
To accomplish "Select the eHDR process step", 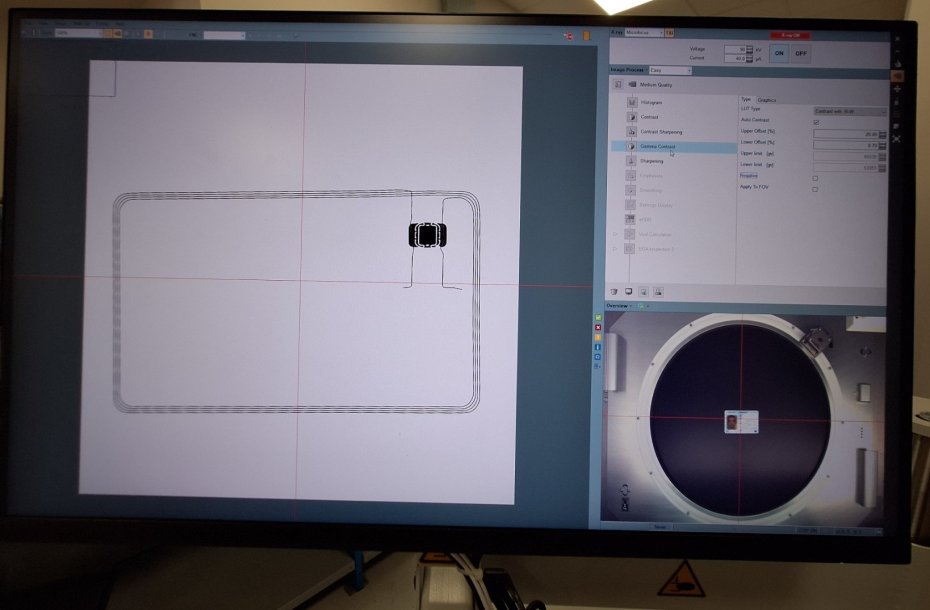I will tap(645, 220).
